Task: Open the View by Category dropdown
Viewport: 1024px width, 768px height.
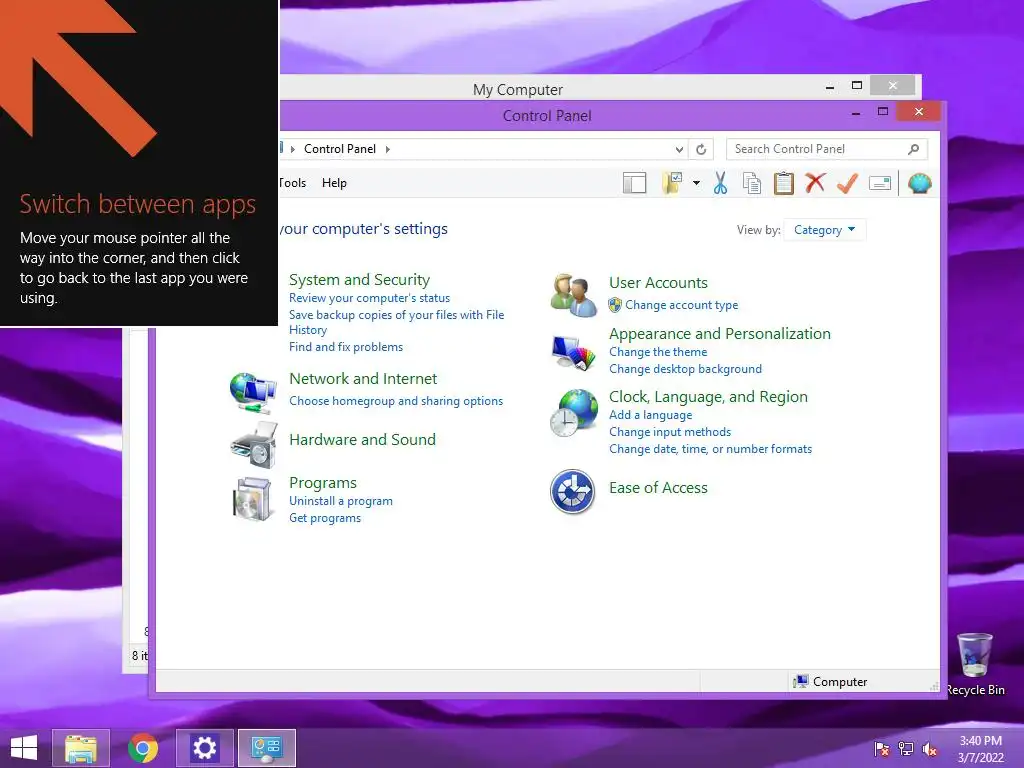Action: click(x=824, y=230)
